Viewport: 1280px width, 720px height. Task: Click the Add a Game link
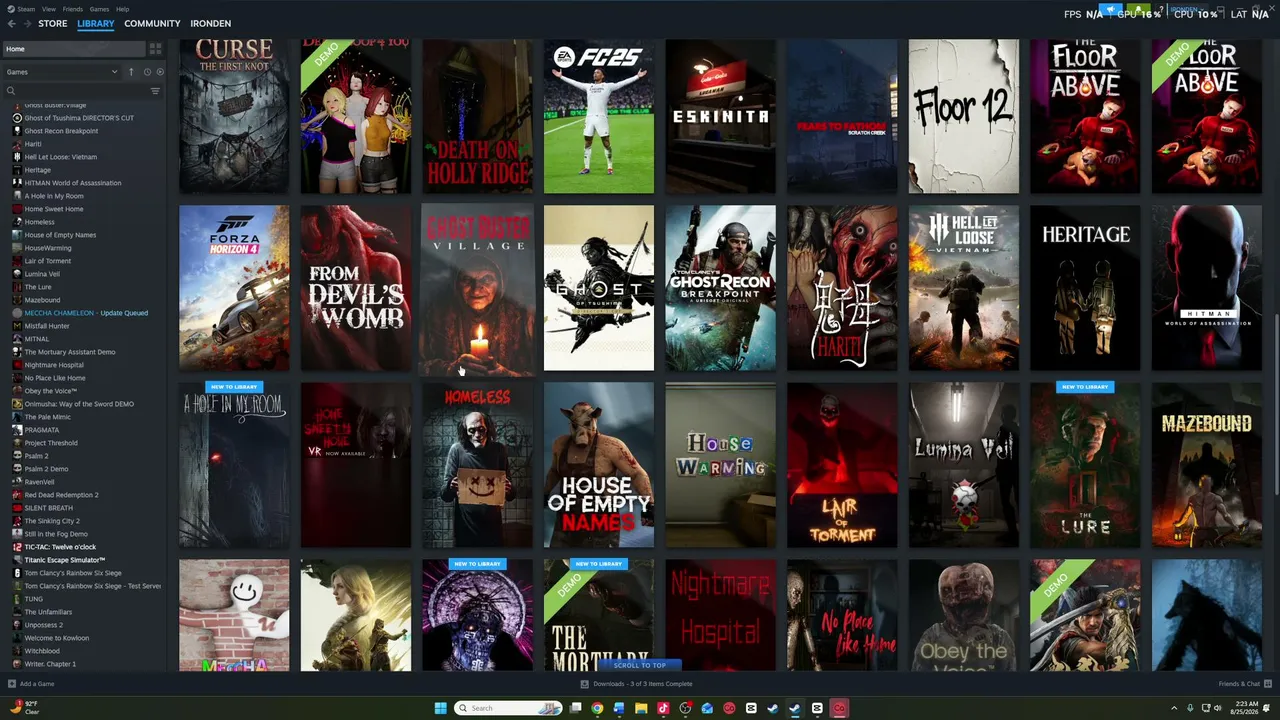click(x=37, y=684)
